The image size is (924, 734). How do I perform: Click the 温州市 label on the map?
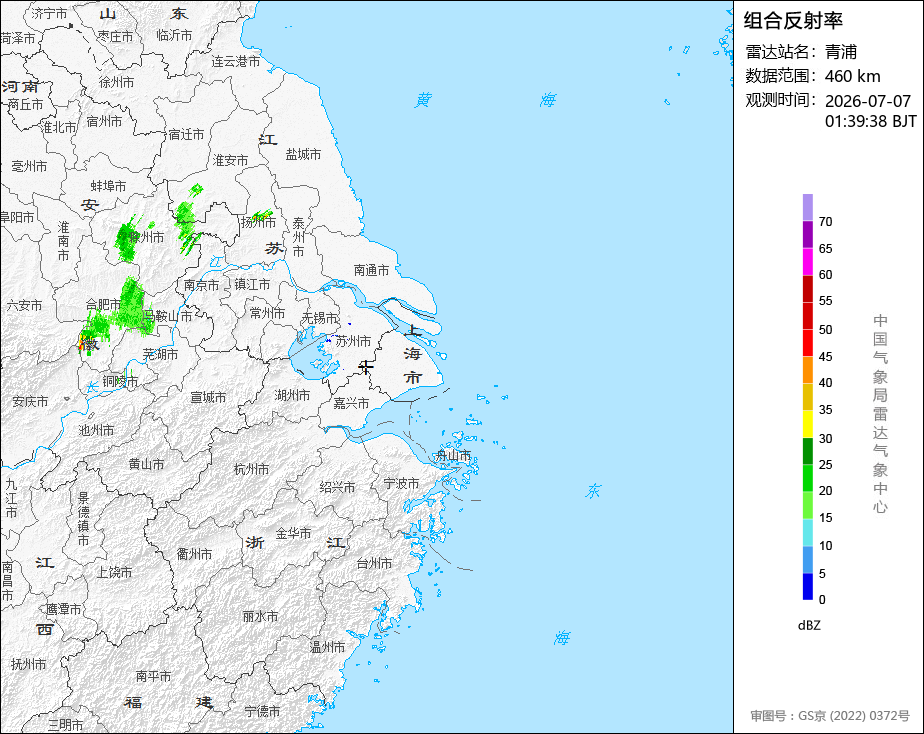[328, 647]
